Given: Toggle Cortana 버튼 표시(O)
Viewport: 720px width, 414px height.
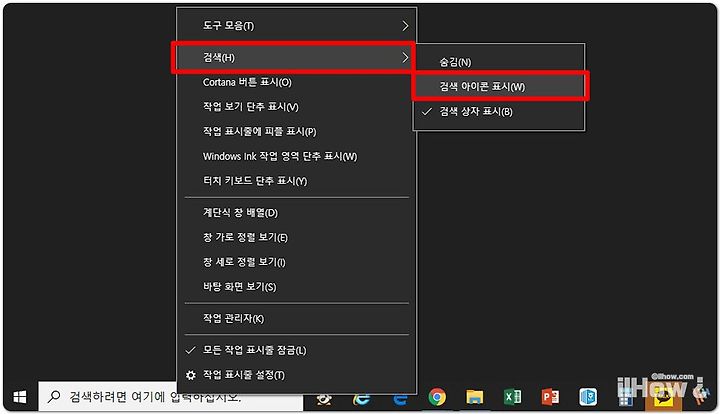Looking at the screenshot, I should pos(297,82).
